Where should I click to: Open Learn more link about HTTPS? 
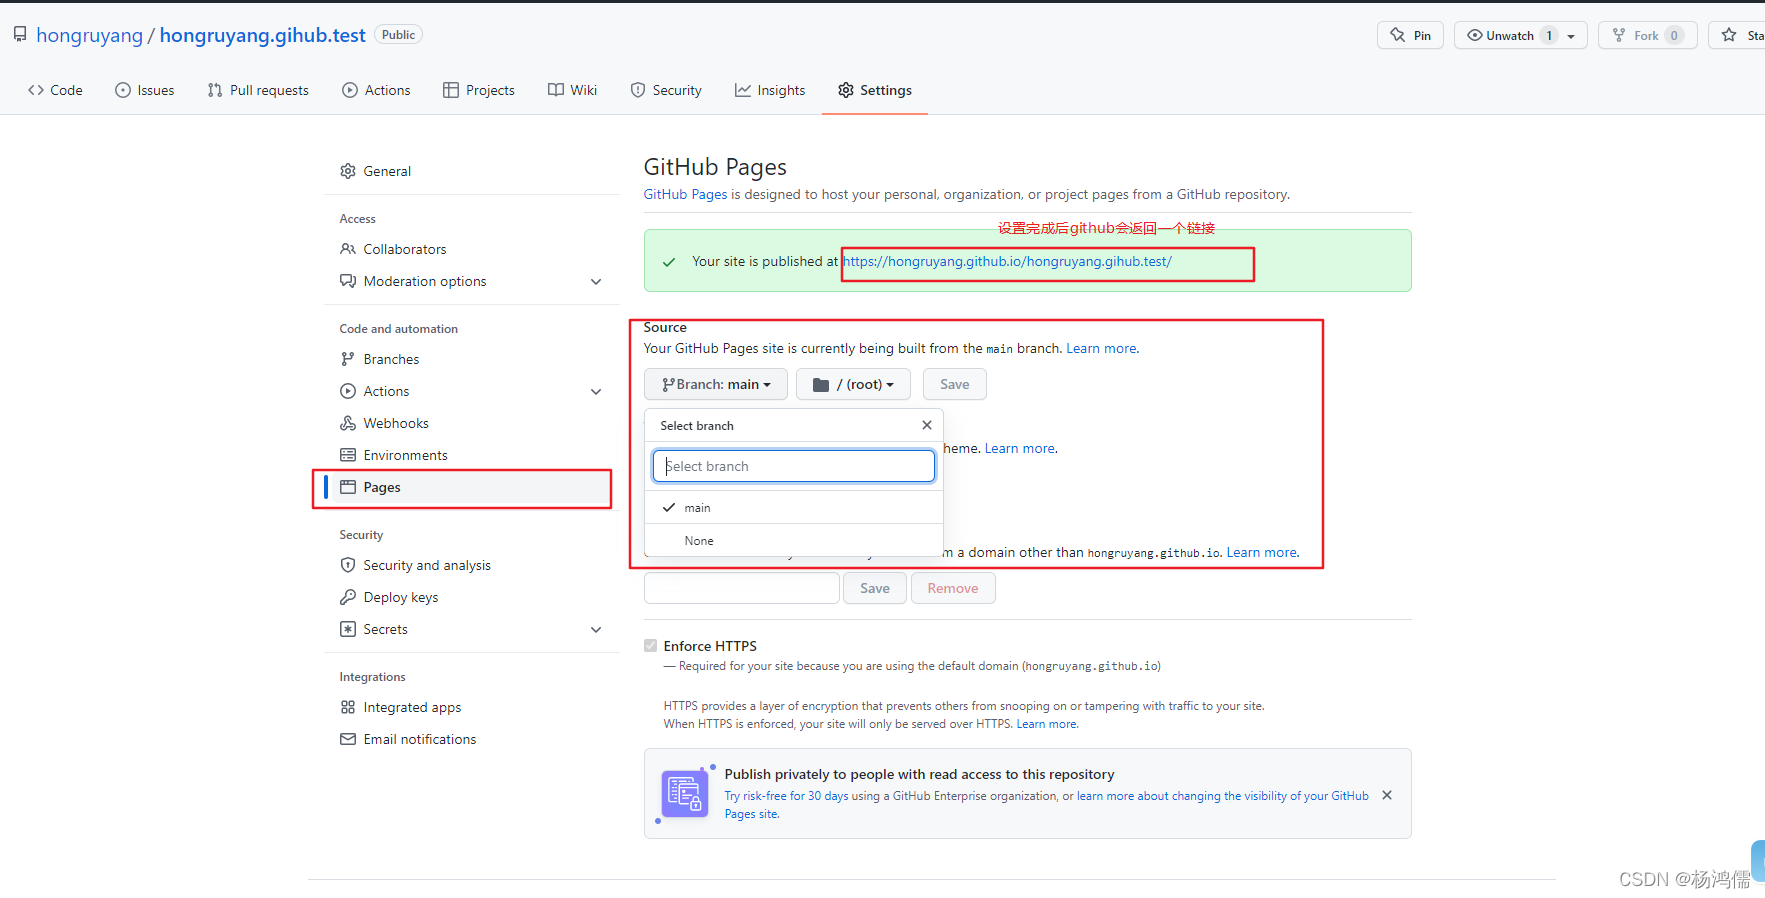click(x=1047, y=724)
